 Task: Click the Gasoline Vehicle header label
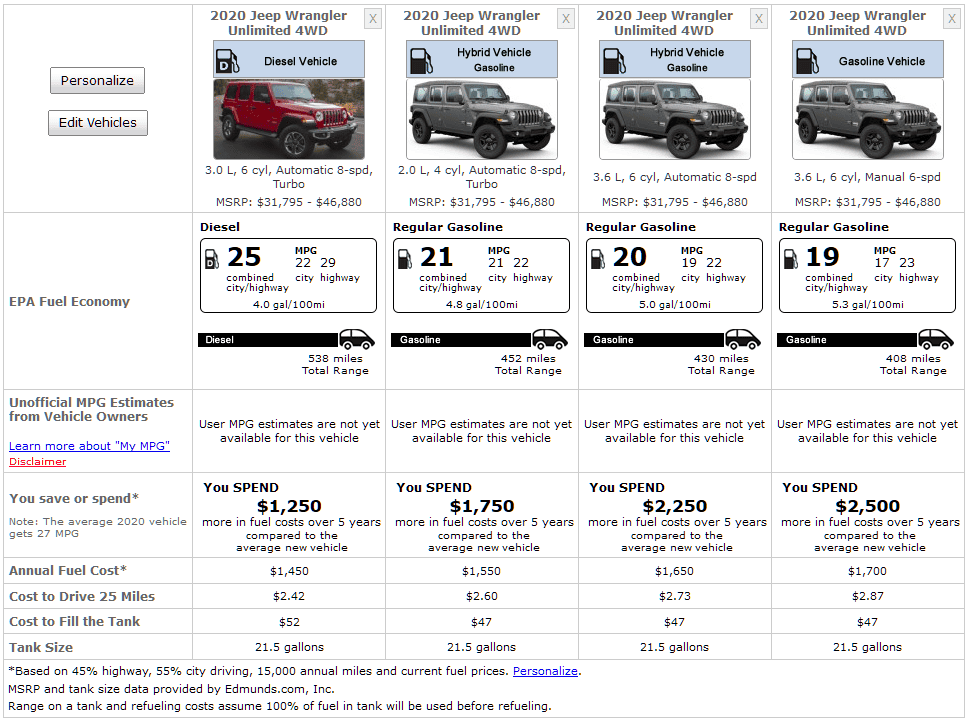[x=882, y=61]
